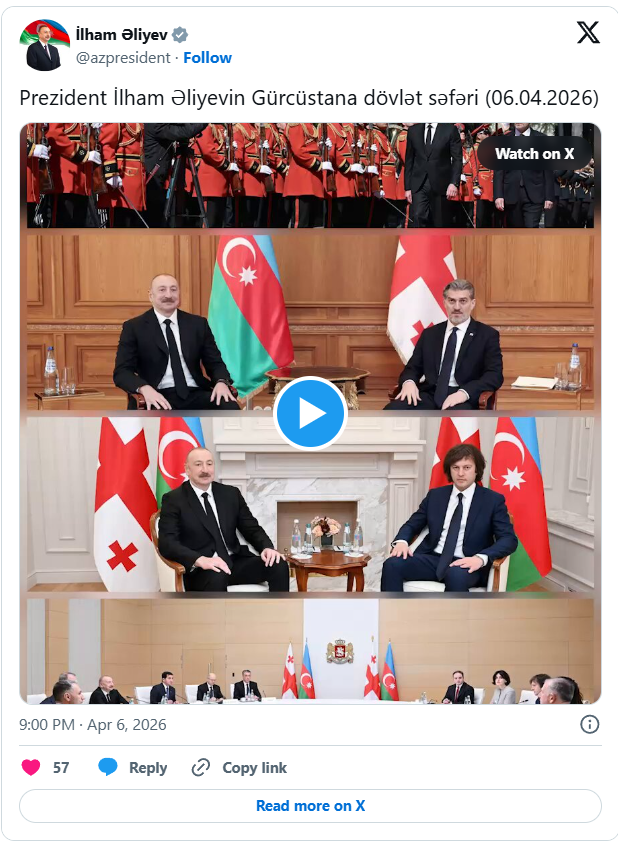Click the verified badge next to İlham Əliyev
The width and height of the screenshot is (618, 851).
pyautogui.click(x=180, y=35)
